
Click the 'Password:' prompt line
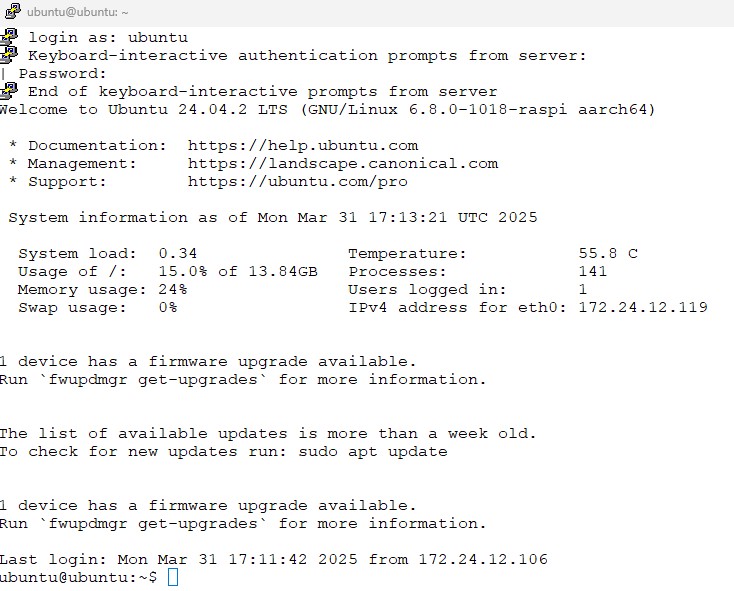pos(62,73)
